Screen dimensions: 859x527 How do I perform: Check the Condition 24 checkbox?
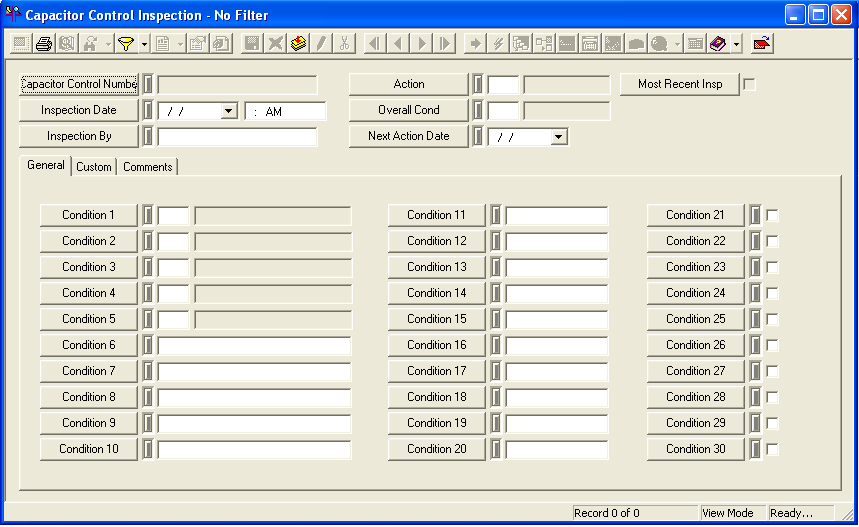point(772,293)
